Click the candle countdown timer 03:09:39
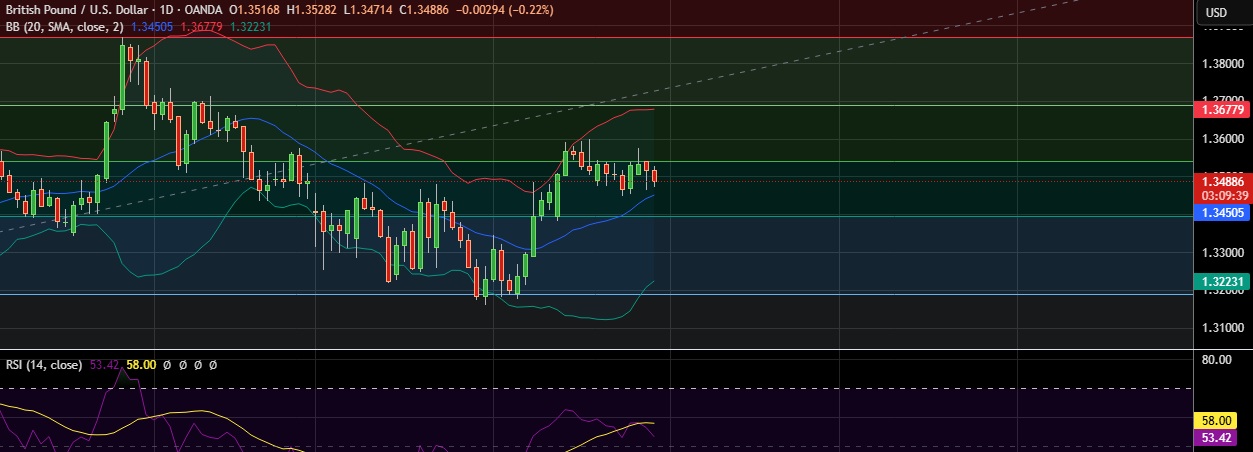Image resolution: width=1253 pixels, height=452 pixels. tap(1223, 196)
